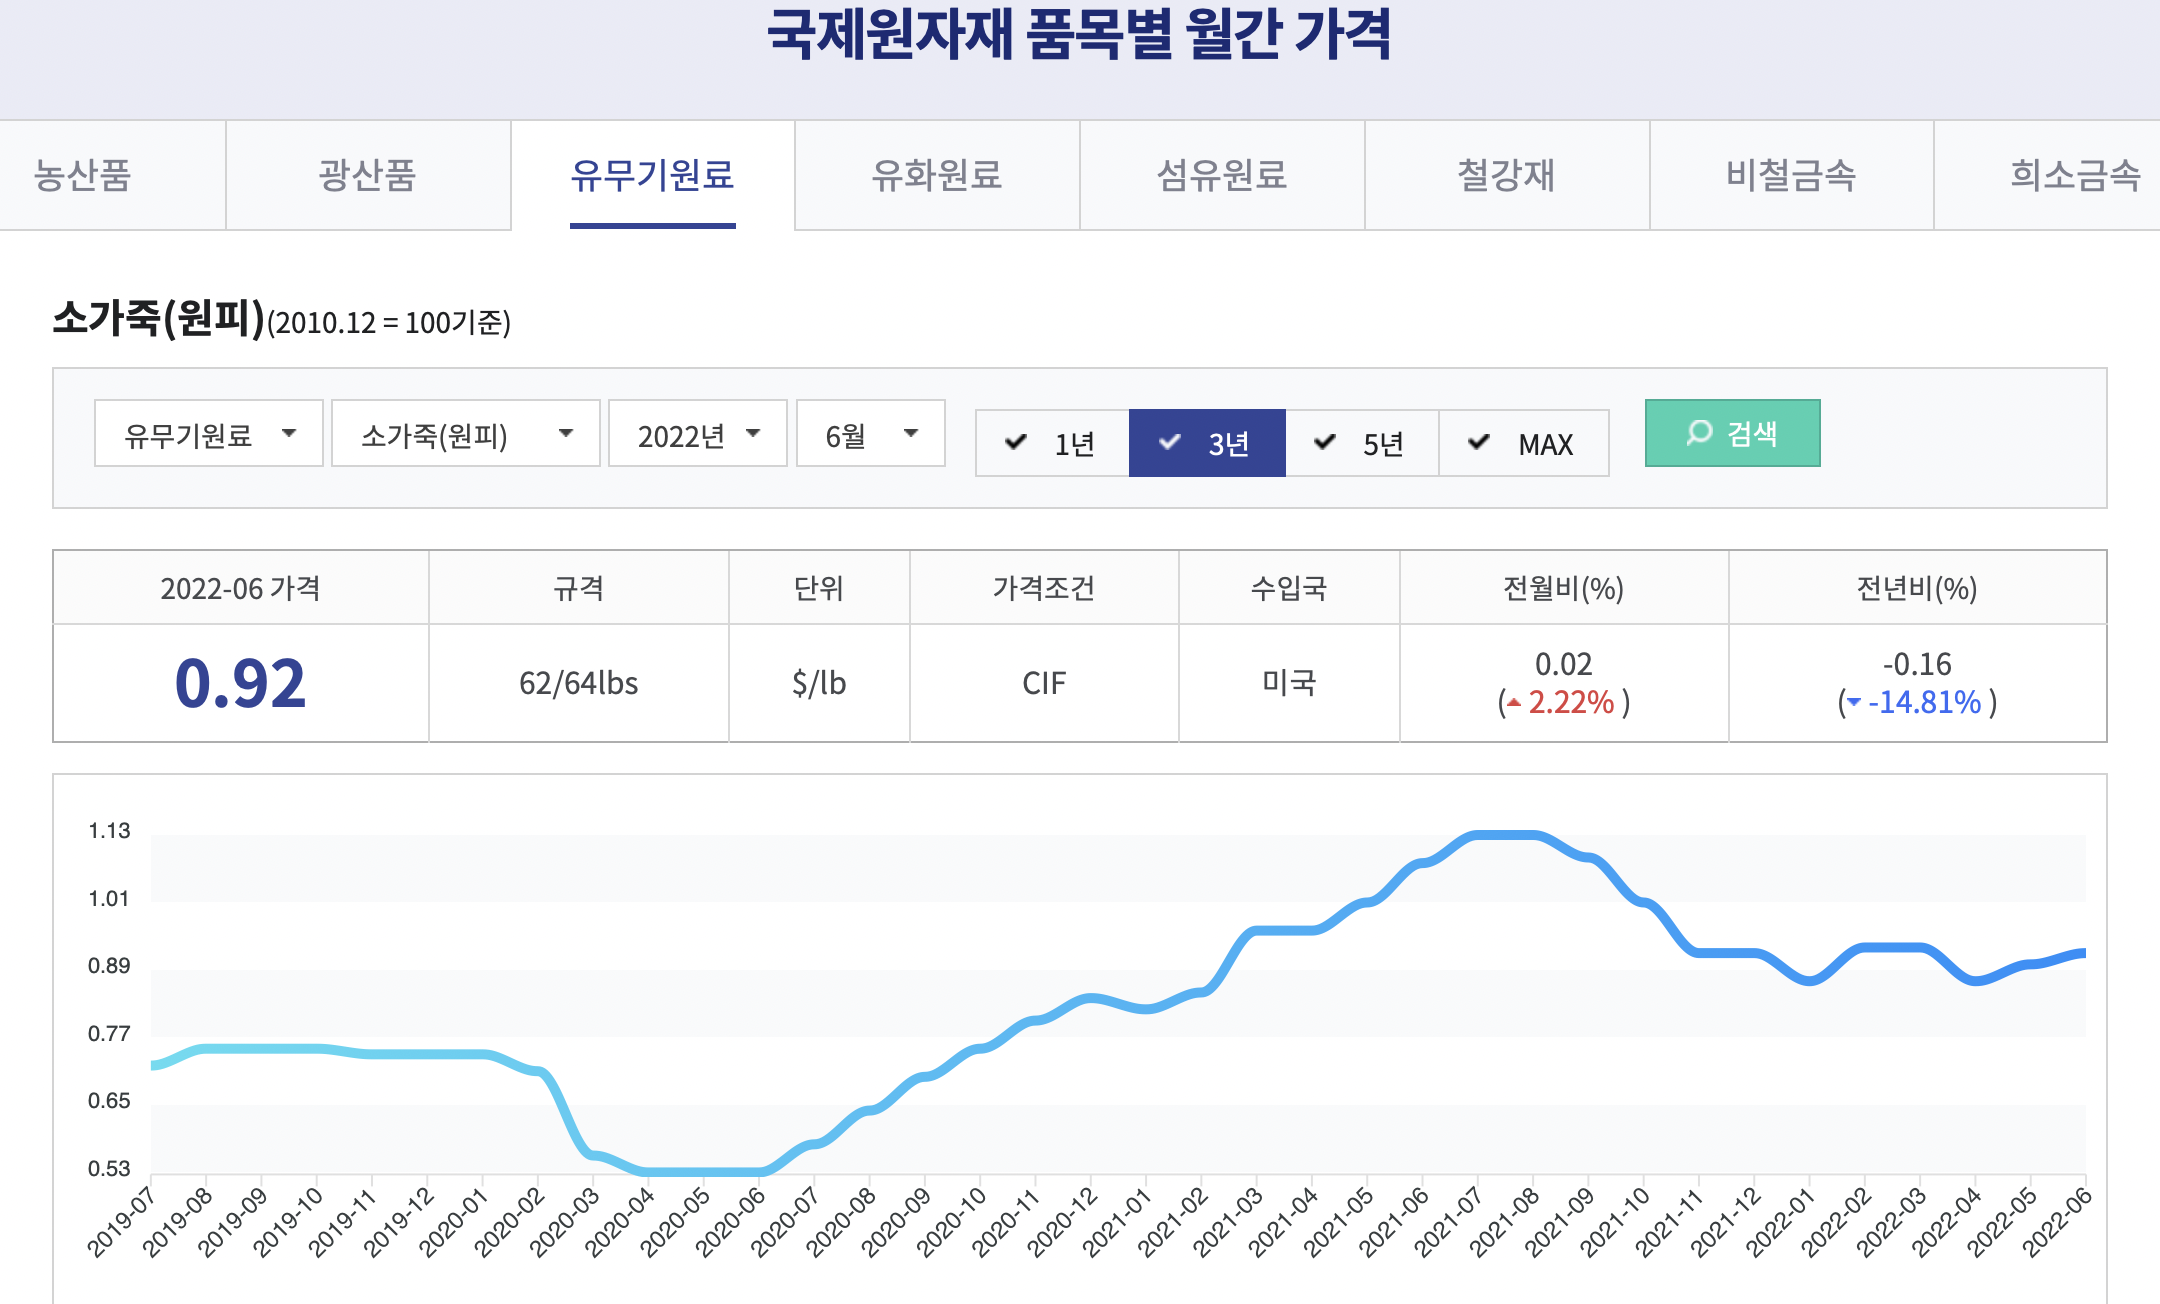
Task: Click the 검색 search button
Action: [1732, 433]
